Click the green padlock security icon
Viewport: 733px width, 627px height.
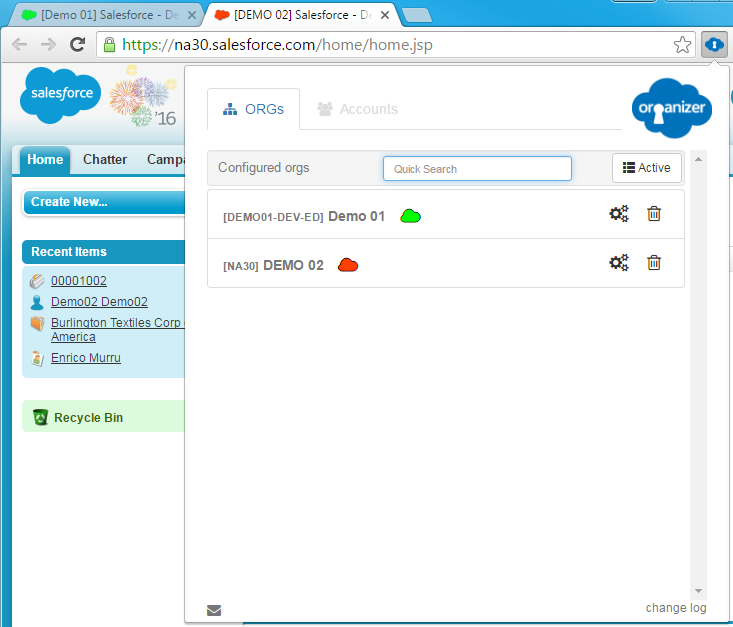click(x=109, y=45)
